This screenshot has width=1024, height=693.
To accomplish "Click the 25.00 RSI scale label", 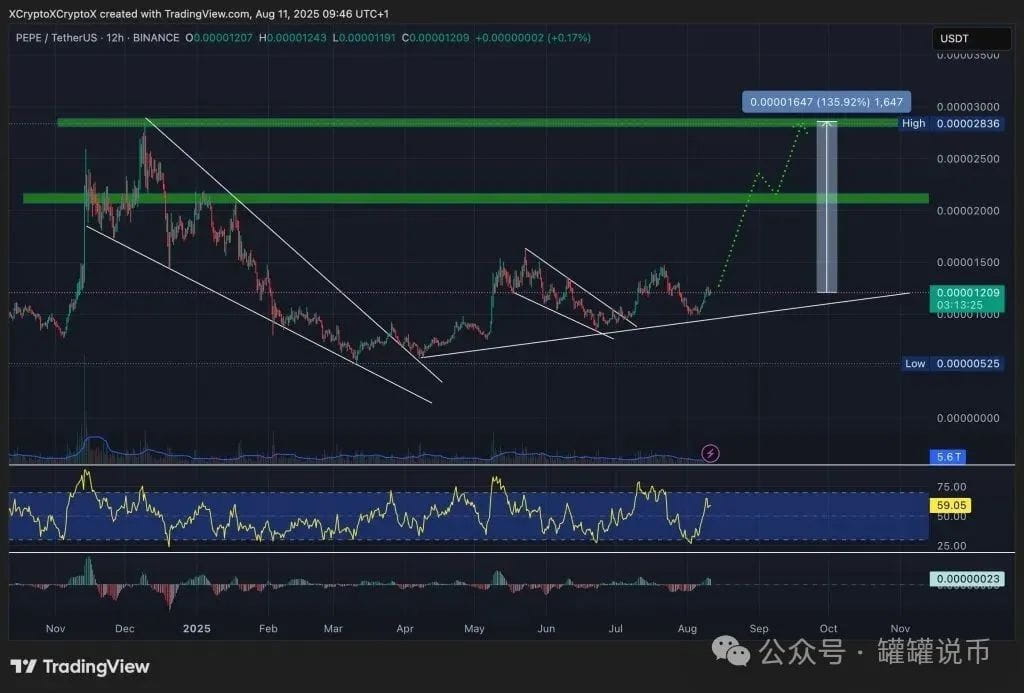I will pos(951,545).
